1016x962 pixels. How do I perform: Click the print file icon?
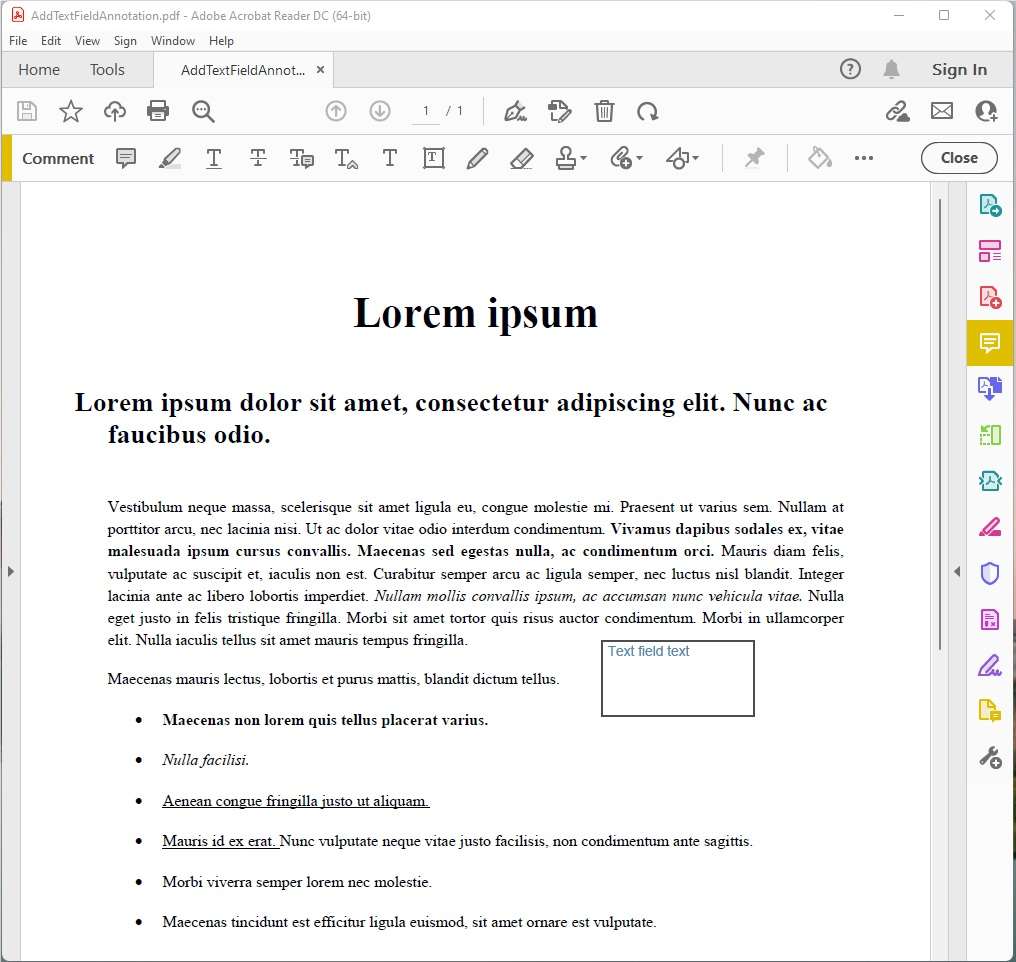tap(158, 111)
